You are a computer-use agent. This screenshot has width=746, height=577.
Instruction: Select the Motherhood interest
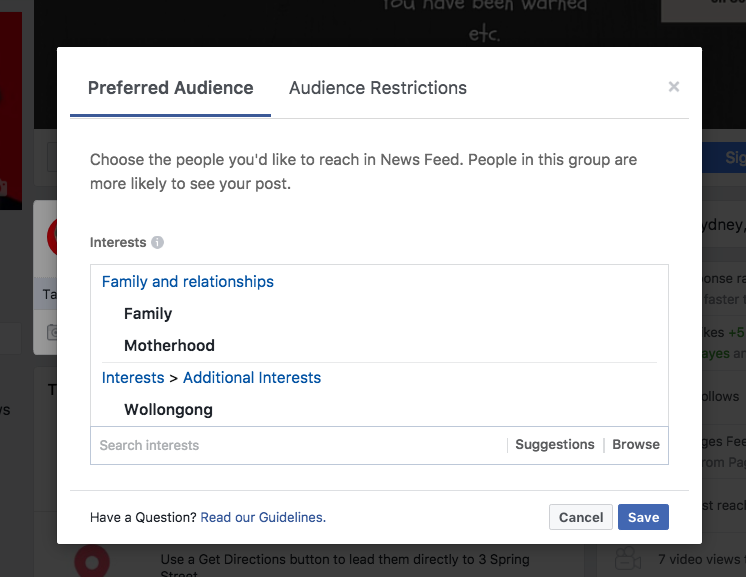[x=169, y=345]
